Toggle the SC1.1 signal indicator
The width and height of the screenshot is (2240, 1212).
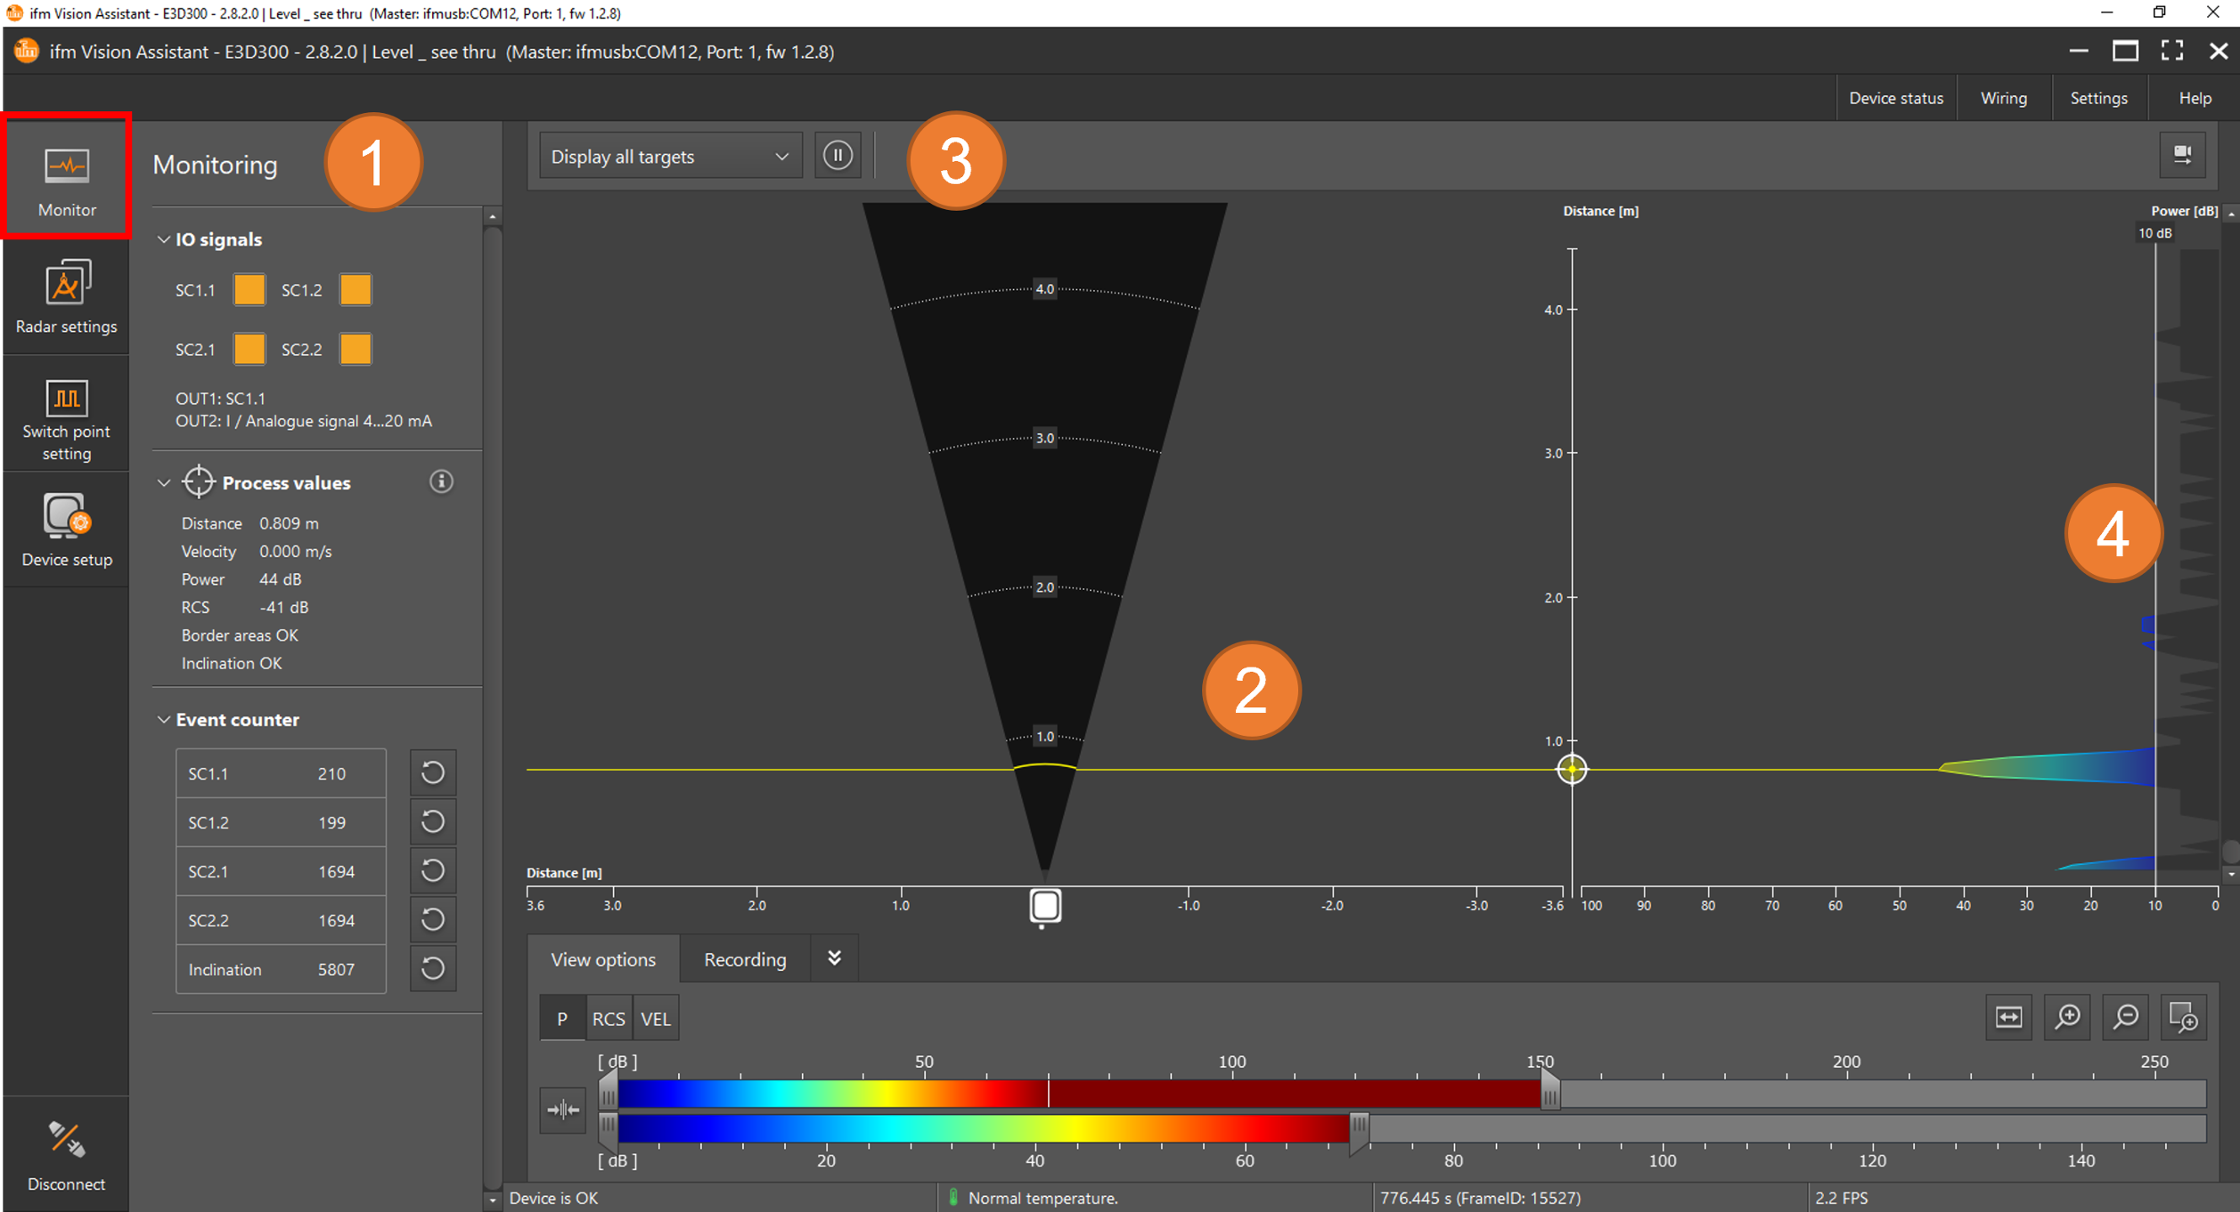pyautogui.click(x=249, y=289)
